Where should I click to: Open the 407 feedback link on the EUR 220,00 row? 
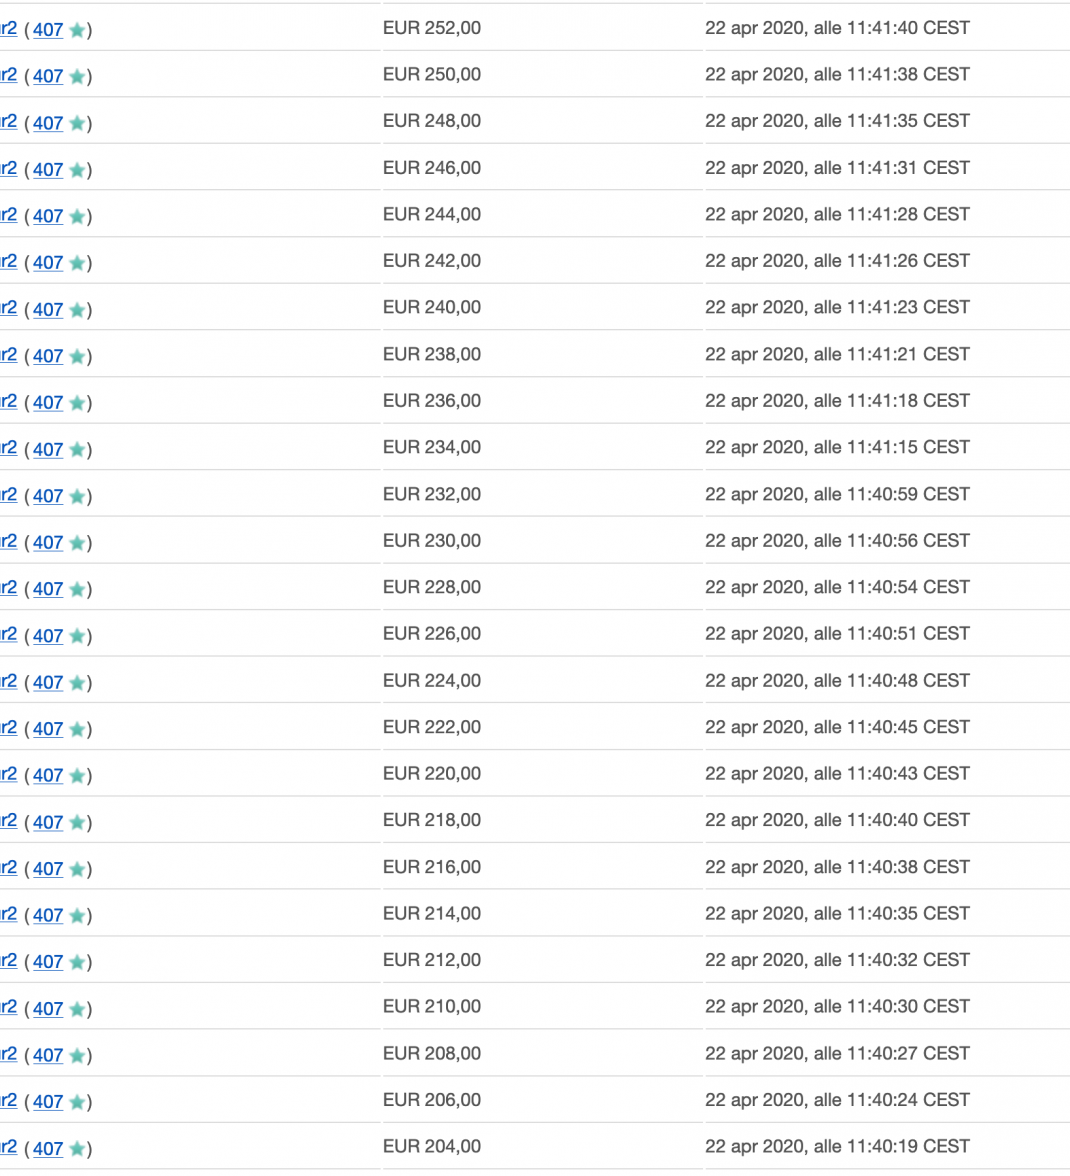point(47,775)
